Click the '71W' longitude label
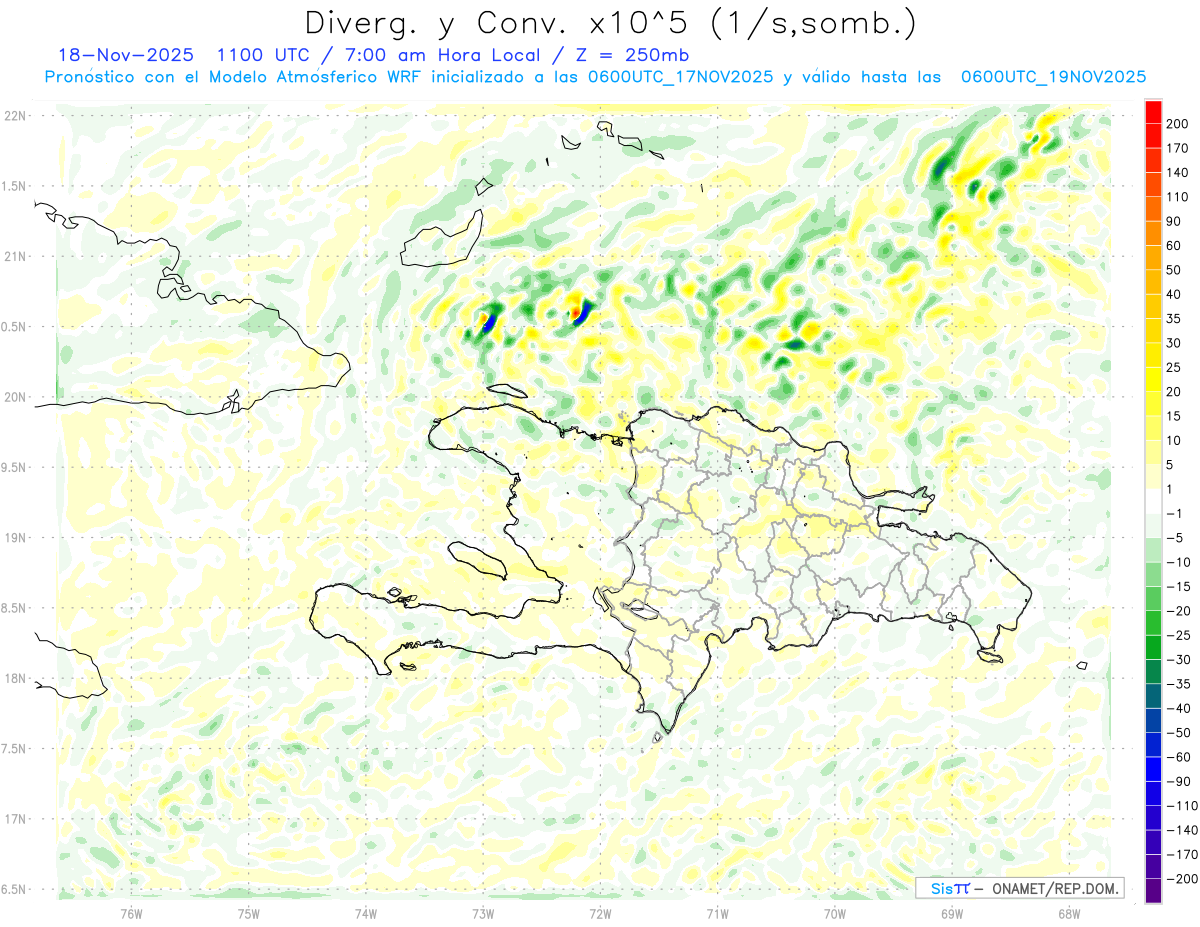 point(717,913)
